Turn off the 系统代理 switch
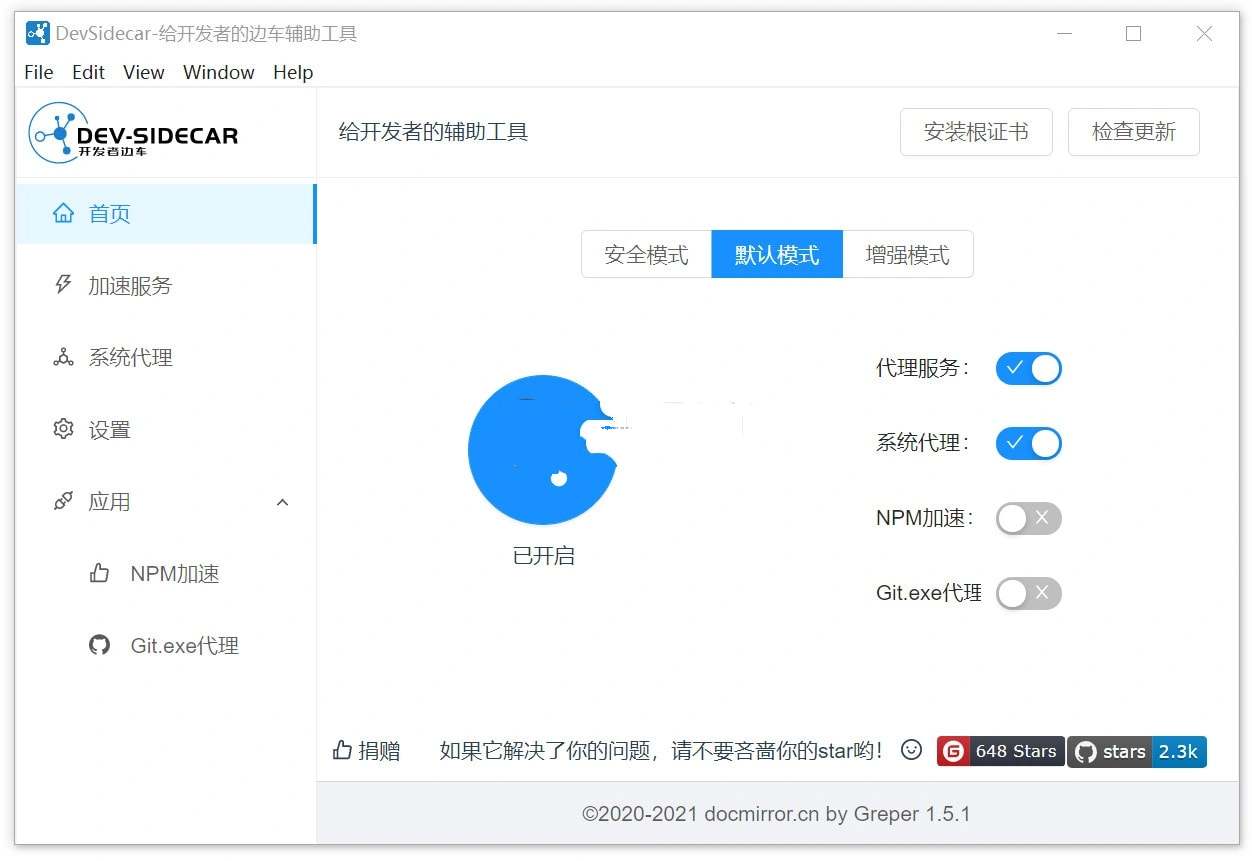 (x=1028, y=443)
